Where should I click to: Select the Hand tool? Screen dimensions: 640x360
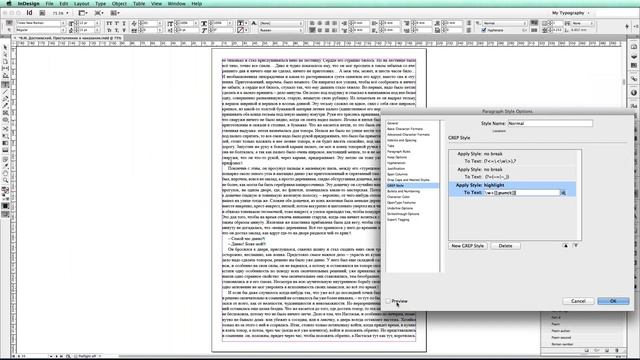click(5, 173)
